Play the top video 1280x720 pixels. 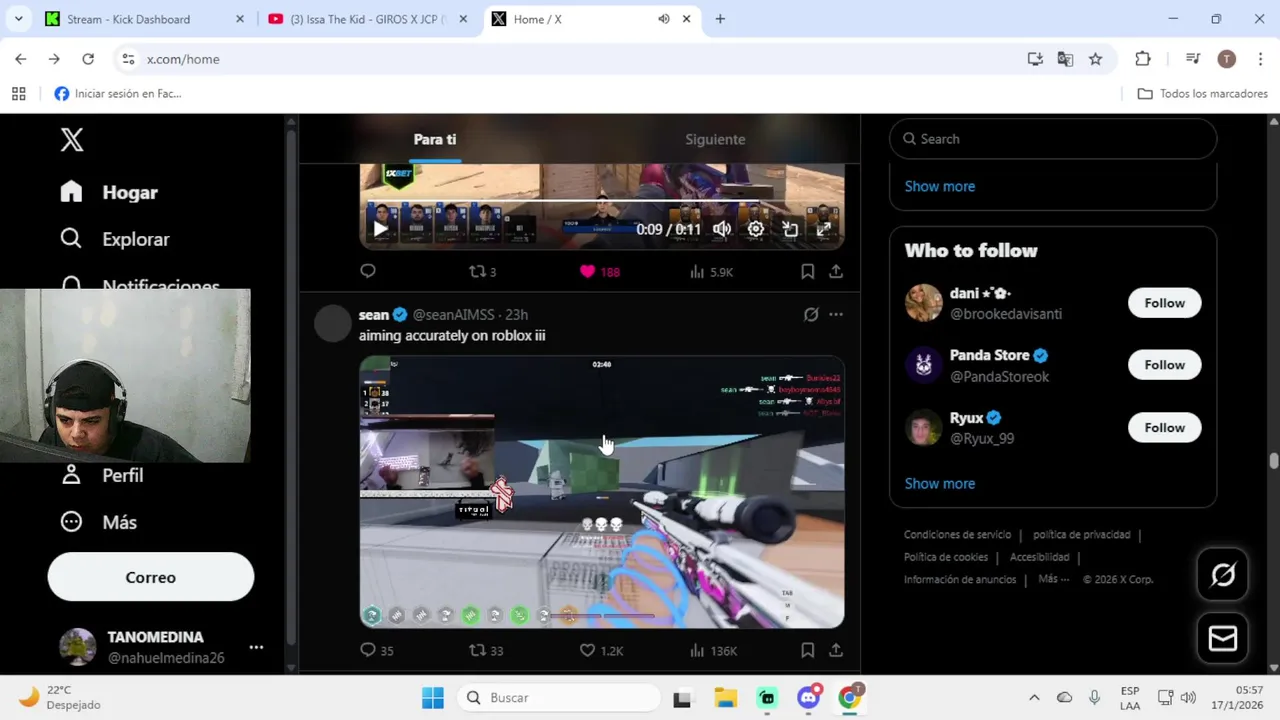point(380,229)
